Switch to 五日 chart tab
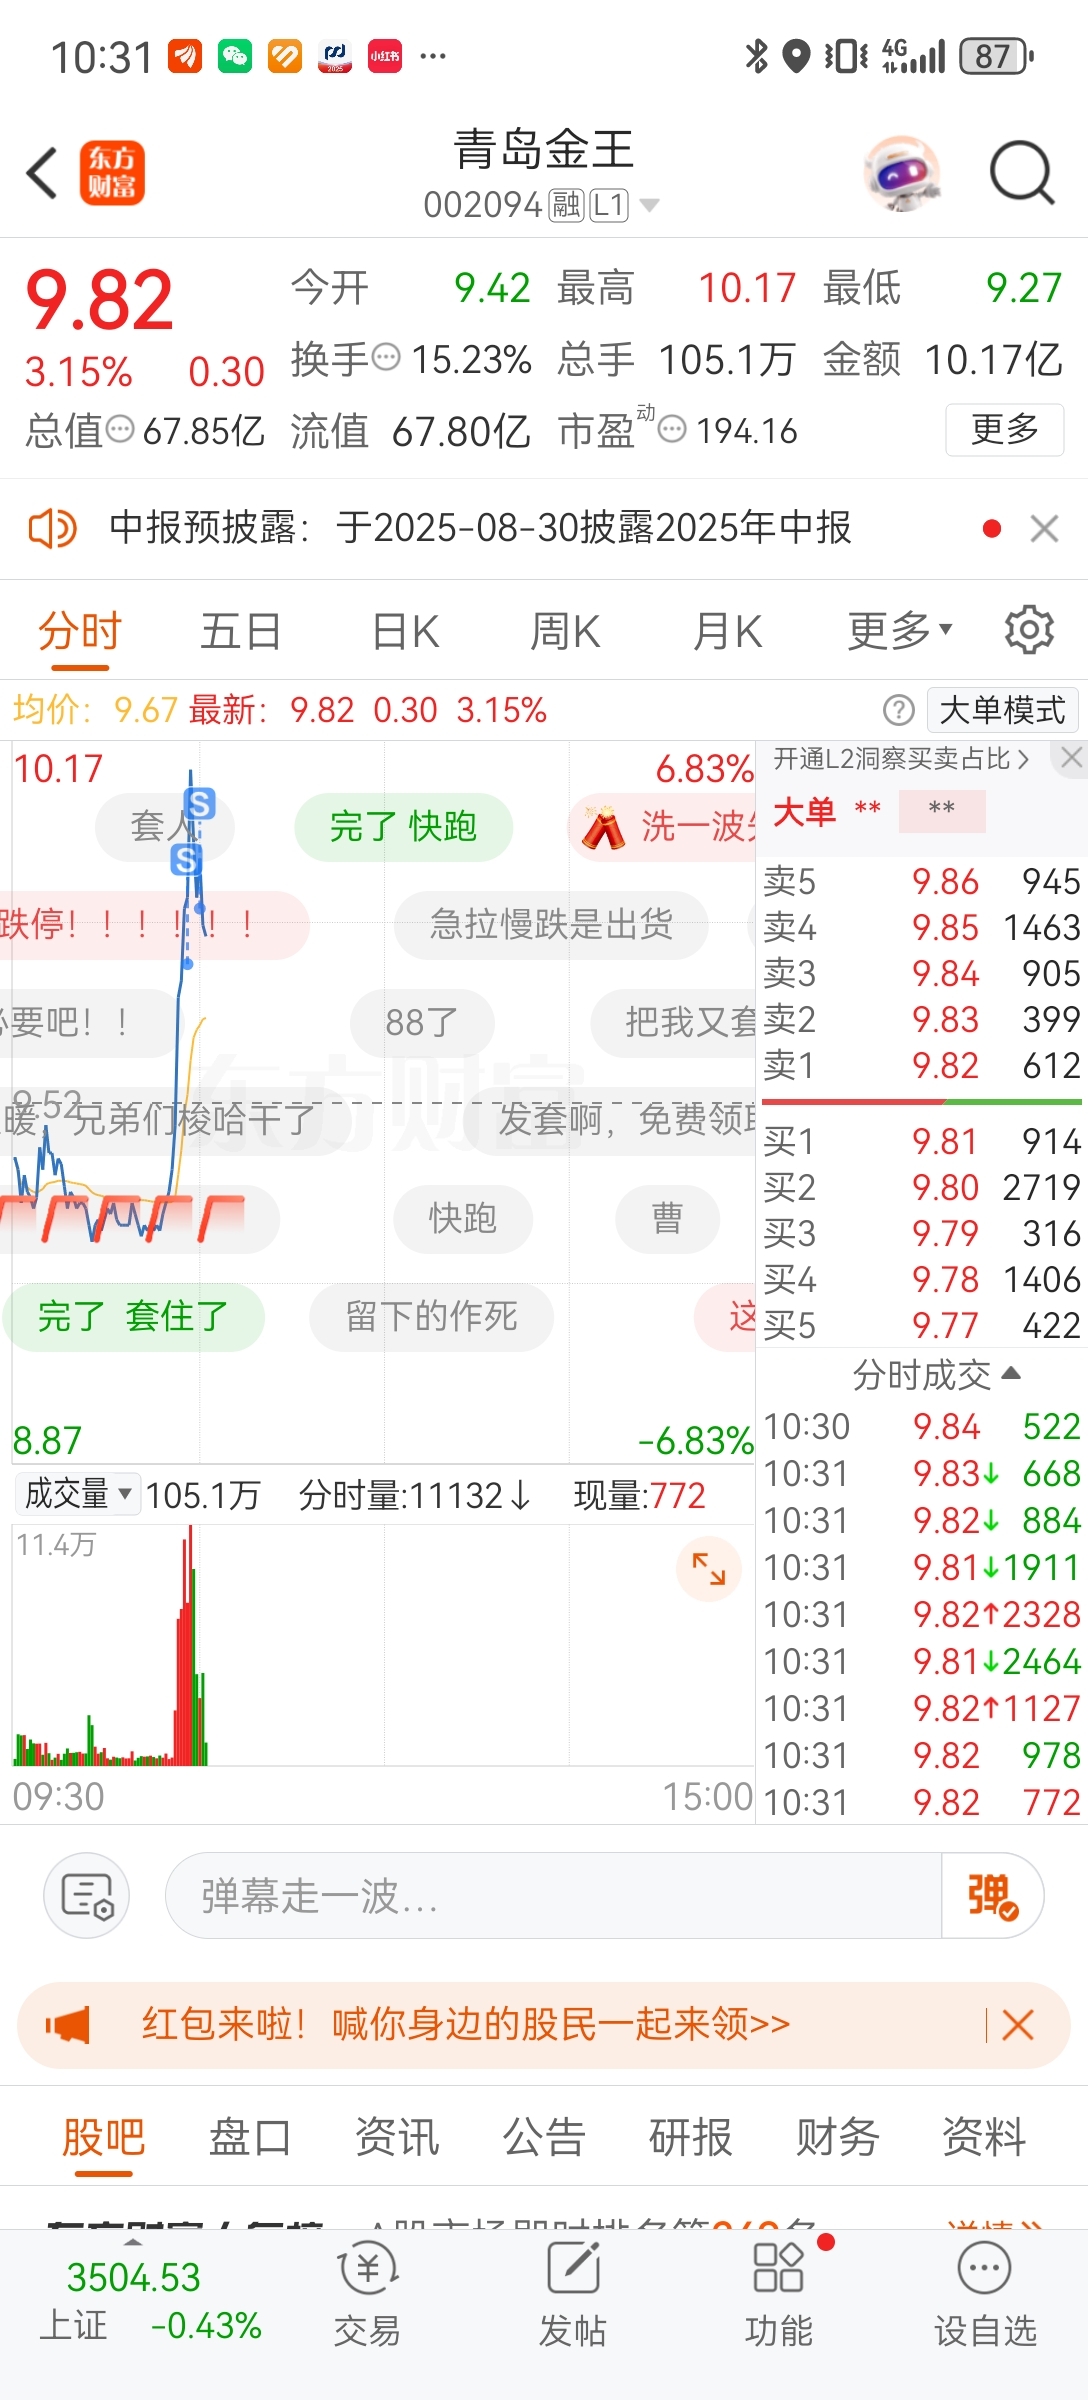The width and height of the screenshot is (1088, 2400). [241, 632]
